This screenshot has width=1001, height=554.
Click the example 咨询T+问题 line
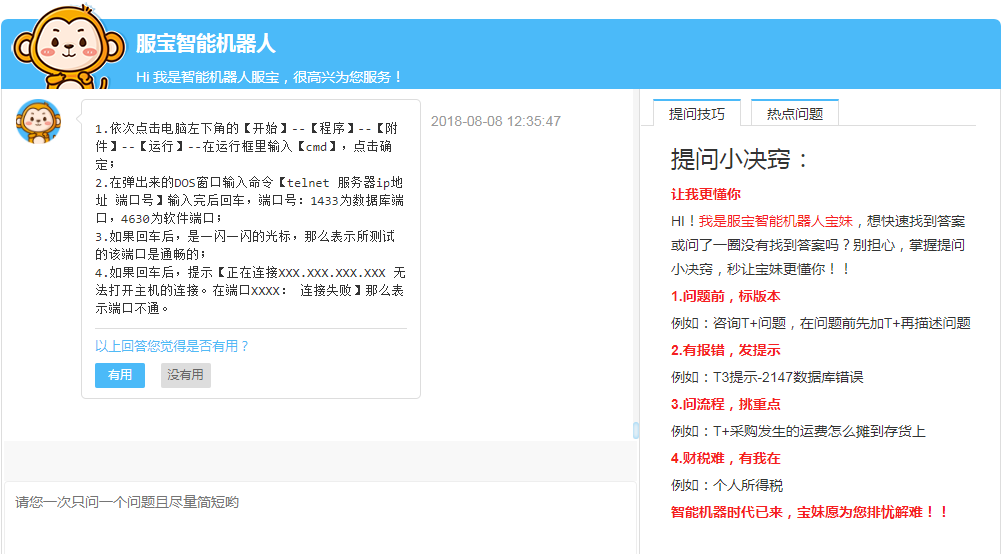pos(820,324)
